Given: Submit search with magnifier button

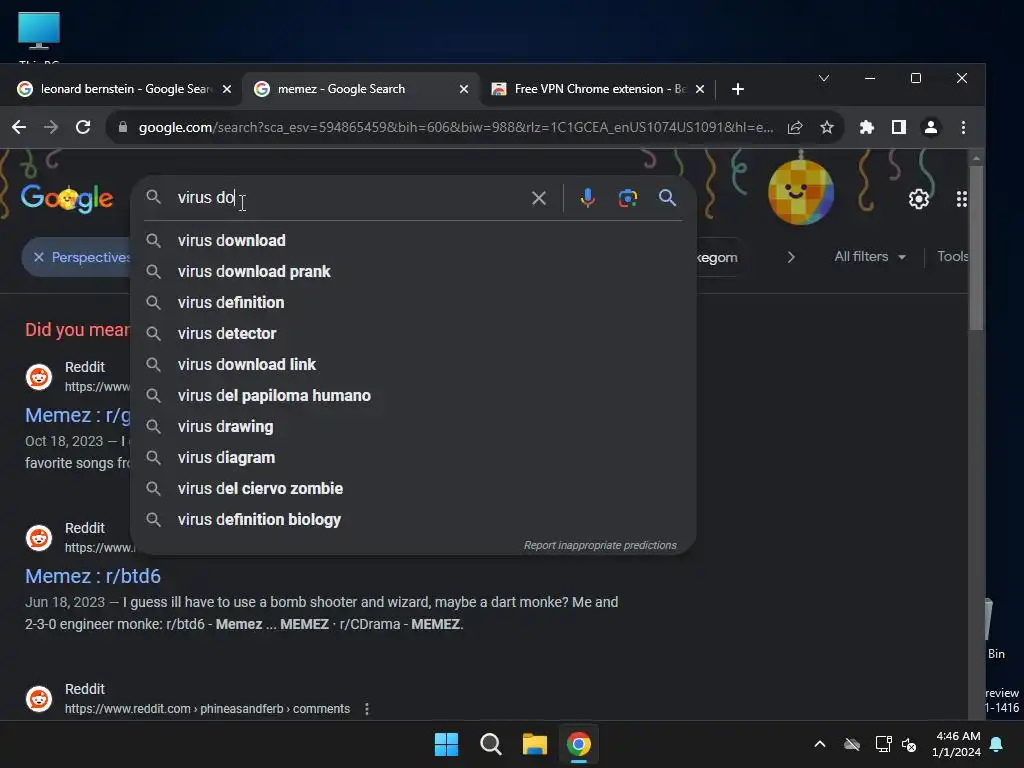Looking at the screenshot, I should tap(667, 198).
